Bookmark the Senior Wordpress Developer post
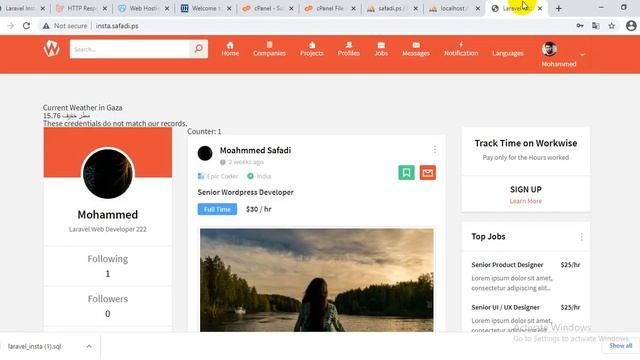This screenshot has width=640, height=360. click(407, 172)
